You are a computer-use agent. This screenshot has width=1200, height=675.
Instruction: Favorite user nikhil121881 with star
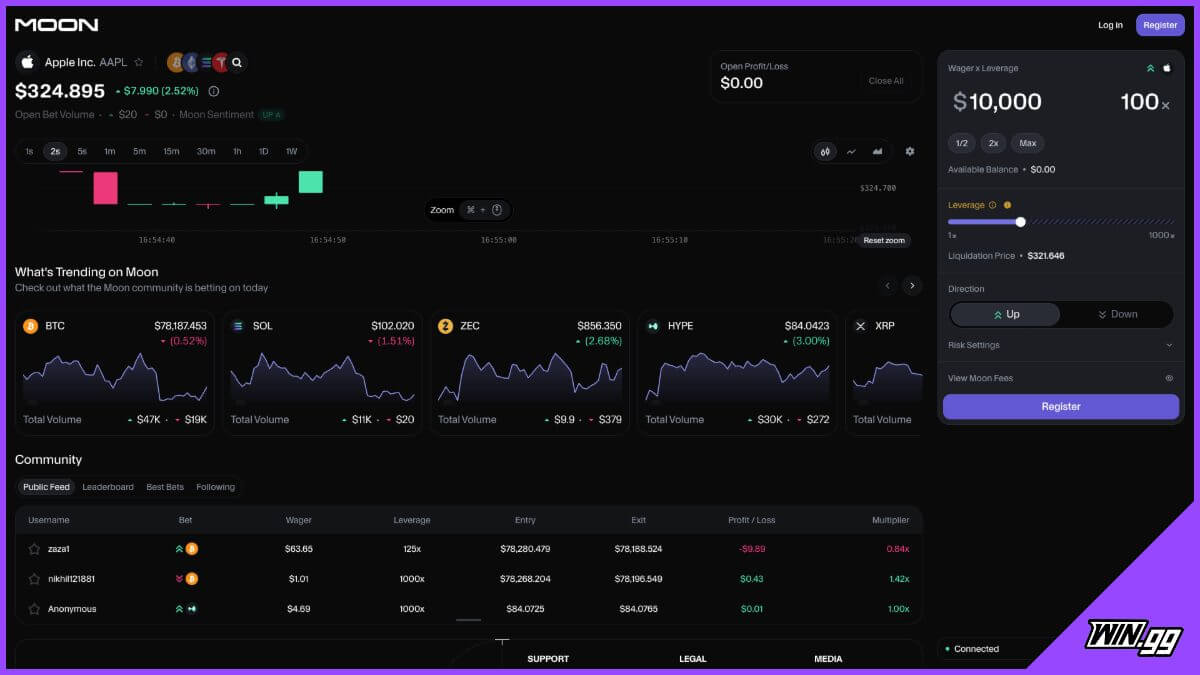coord(34,579)
